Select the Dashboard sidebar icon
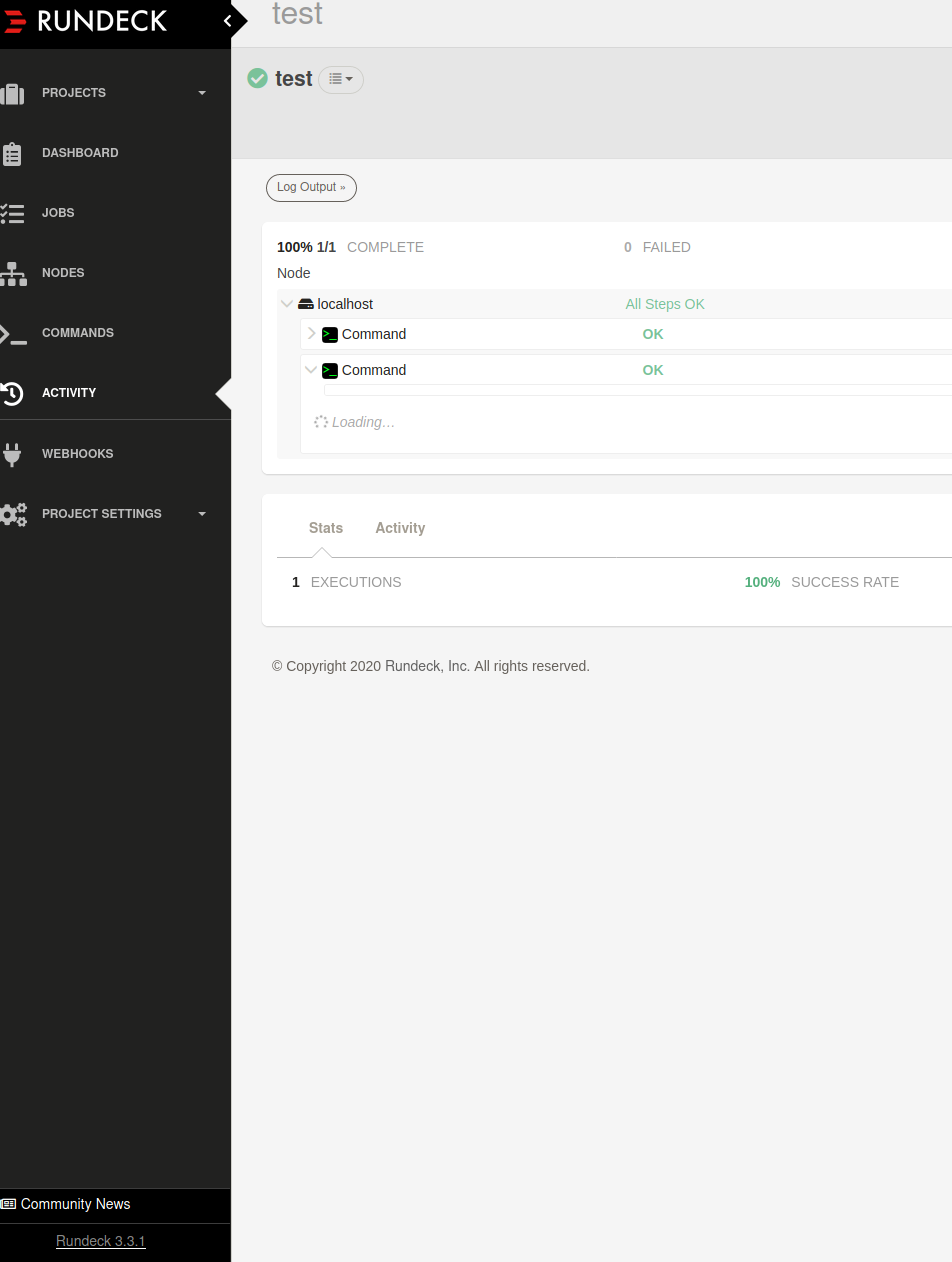This screenshot has width=952, height=1262. pyautogui.click(x=80, y=152)
